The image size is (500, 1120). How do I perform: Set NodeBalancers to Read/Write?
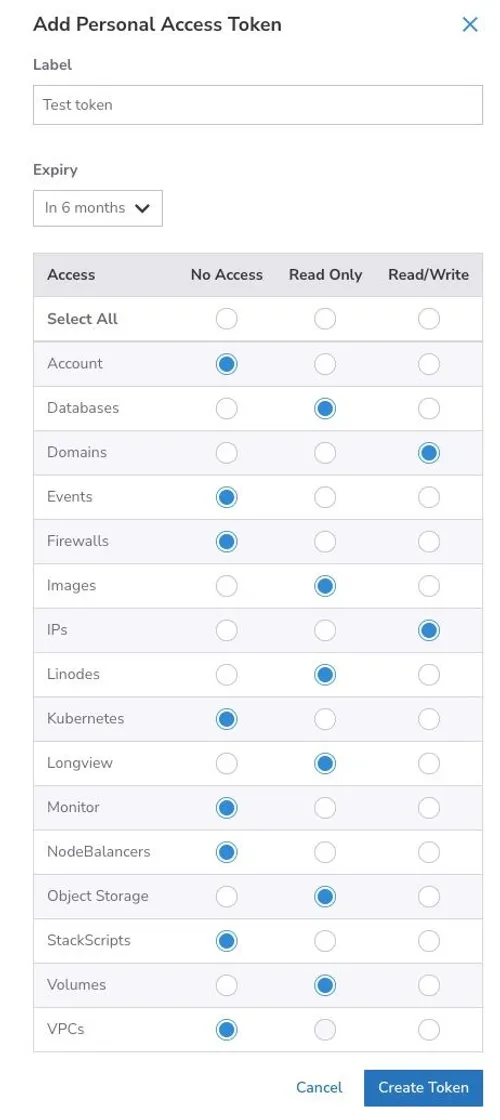pos(429,851)
